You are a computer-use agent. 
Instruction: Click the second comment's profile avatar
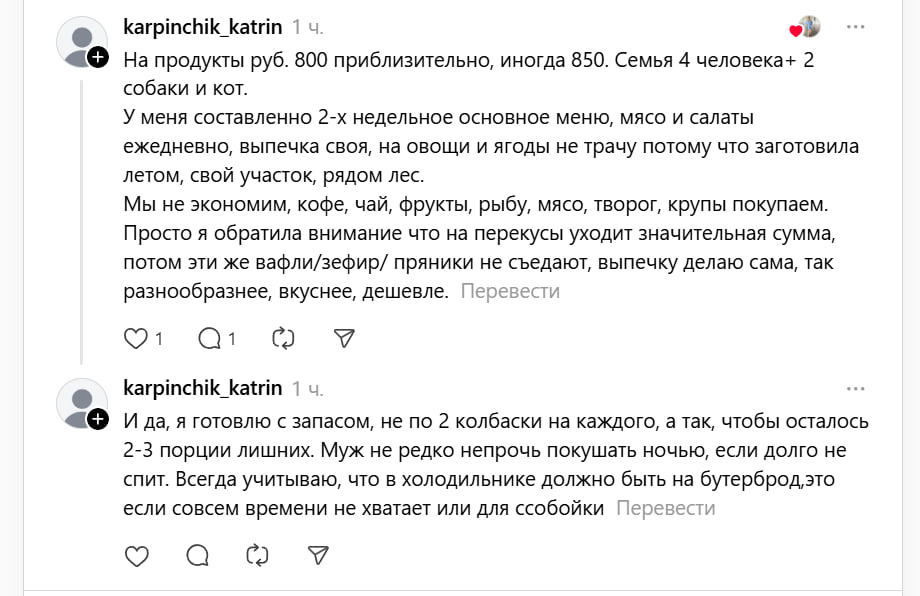(x=80, y=403)
